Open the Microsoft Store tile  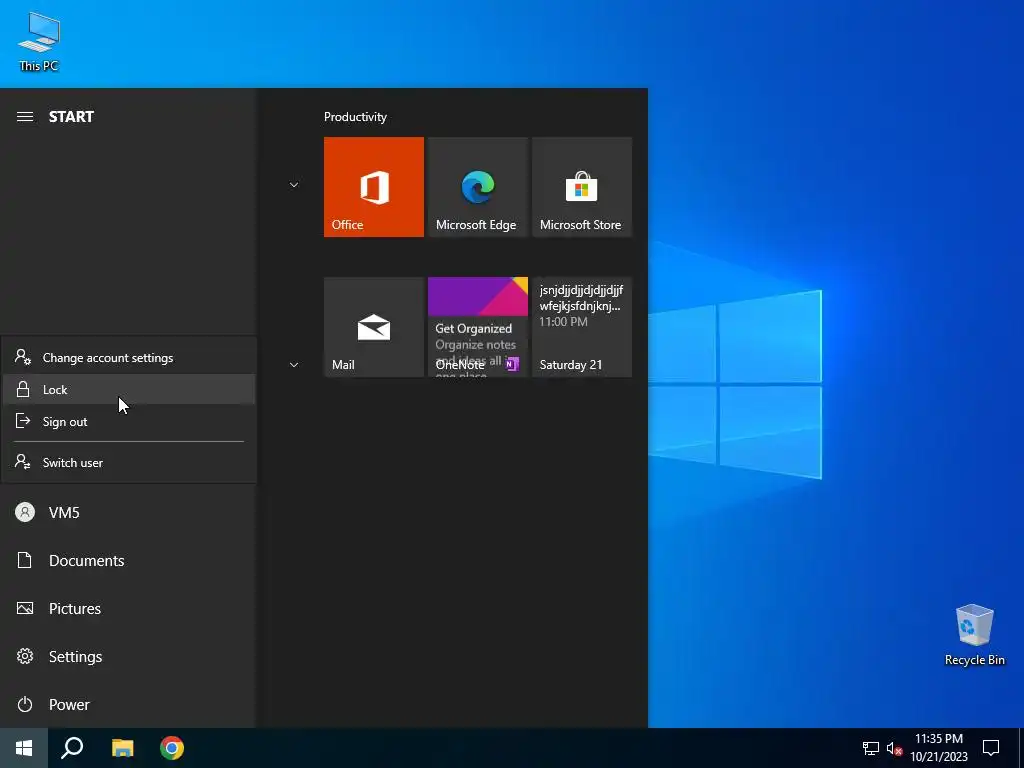click(582, 187)
